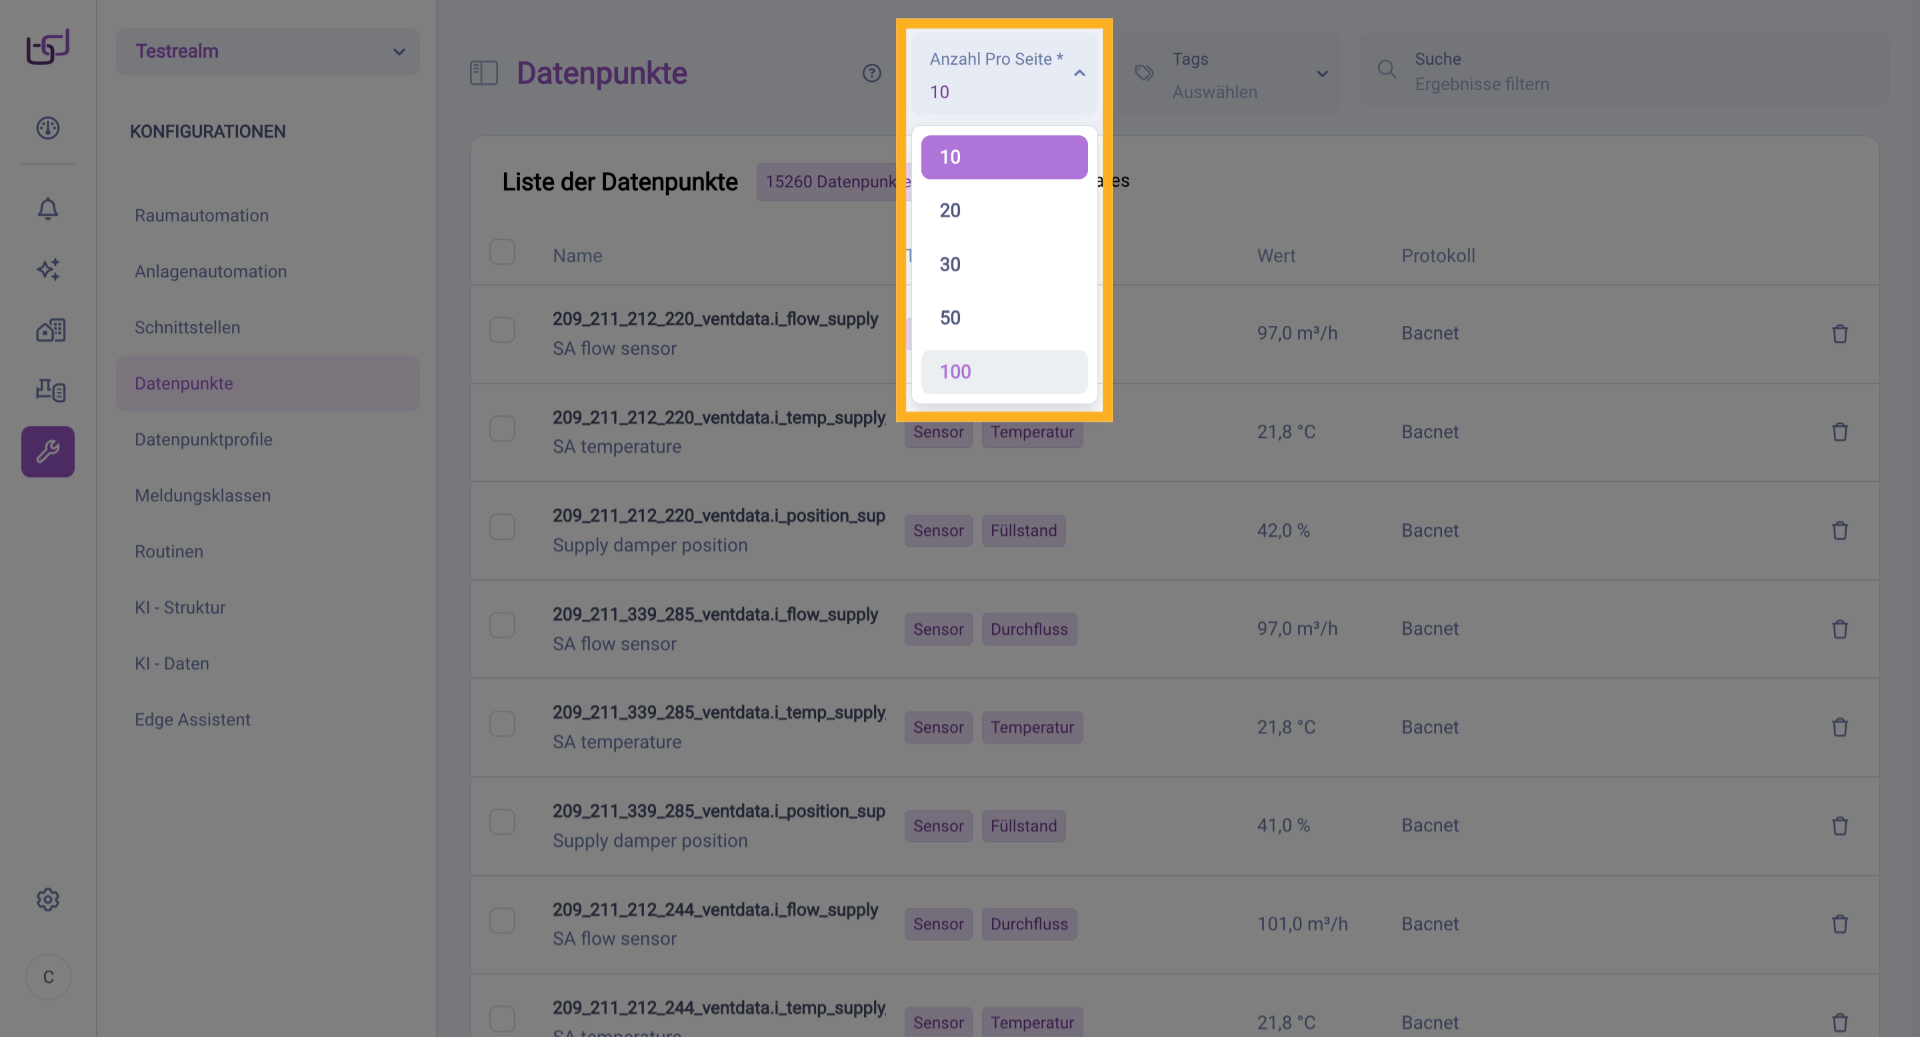Choose 20 from the page size list
1920x1037 pixels.
(1003, 211)
